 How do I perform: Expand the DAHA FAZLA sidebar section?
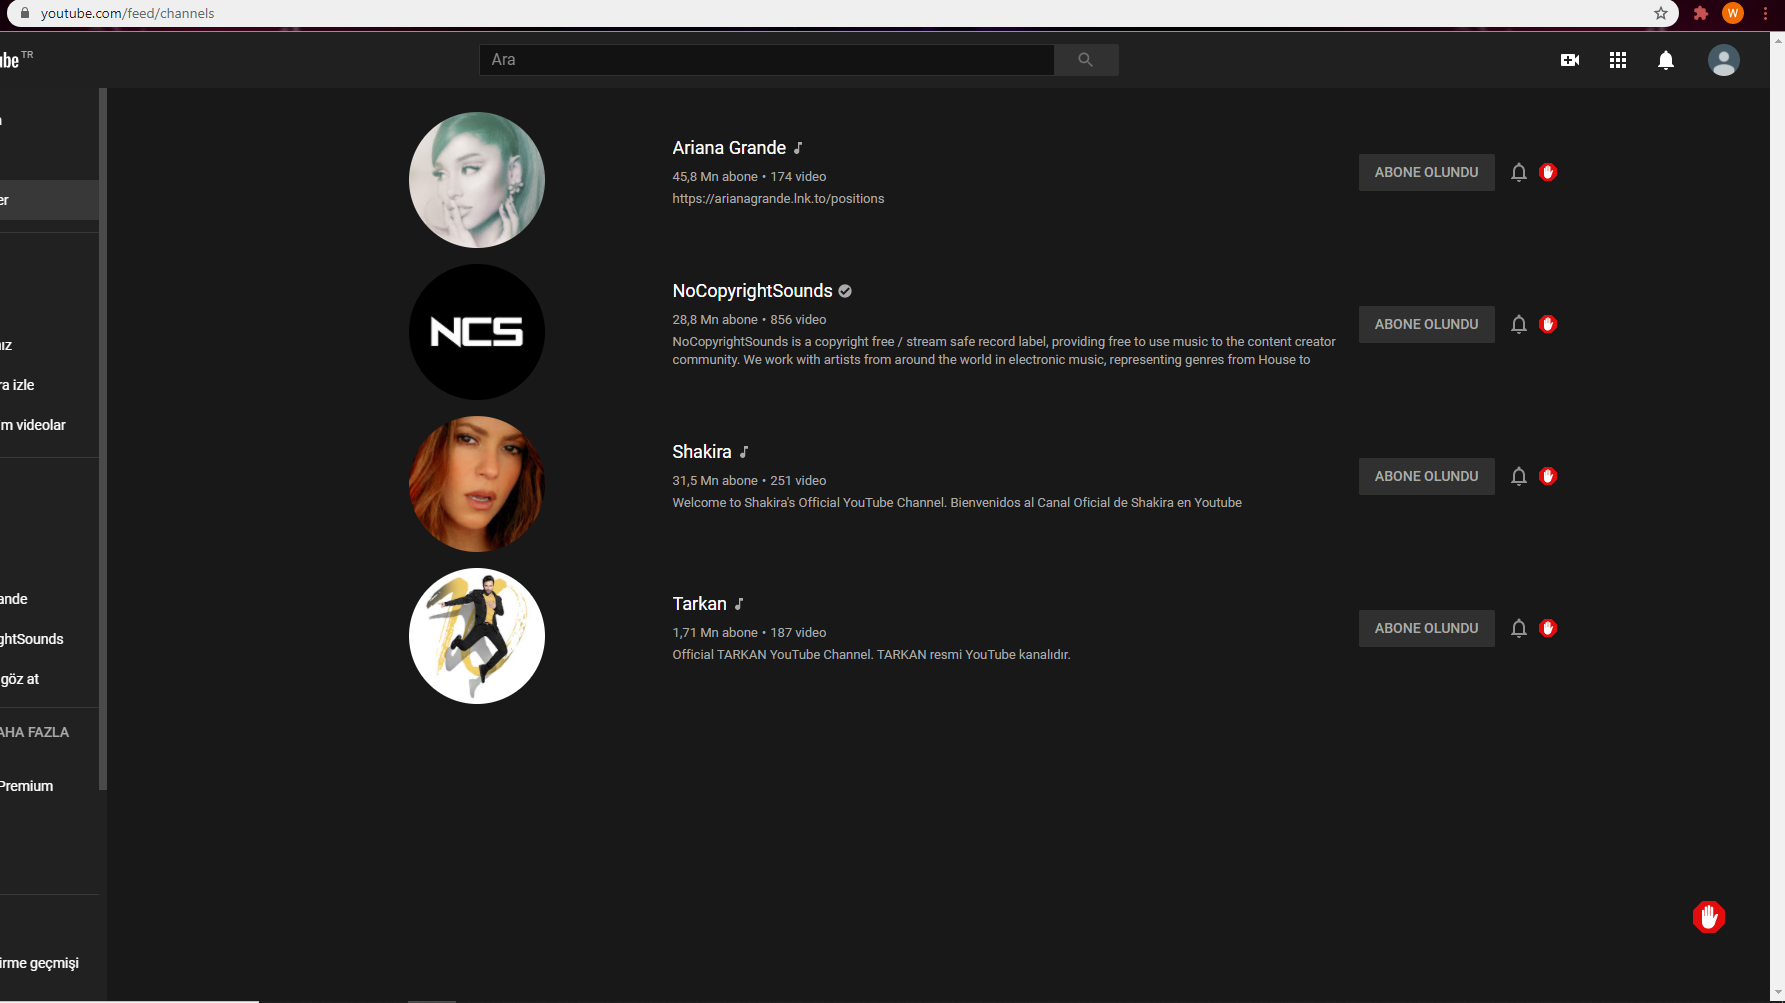point(34,731)
